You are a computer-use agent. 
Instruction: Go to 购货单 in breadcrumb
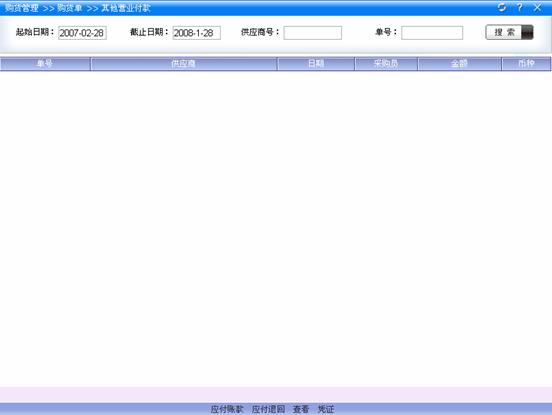(x=69, y=8)
